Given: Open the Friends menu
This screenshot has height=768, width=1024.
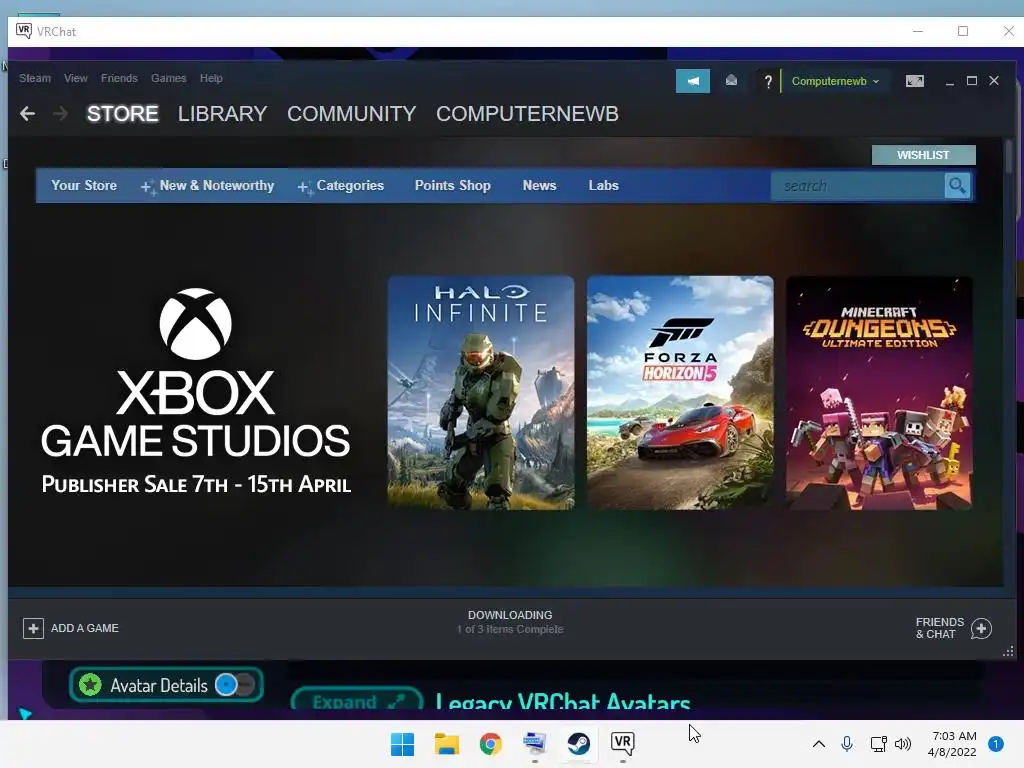Looking at the screenshot, I should [119, 78].
